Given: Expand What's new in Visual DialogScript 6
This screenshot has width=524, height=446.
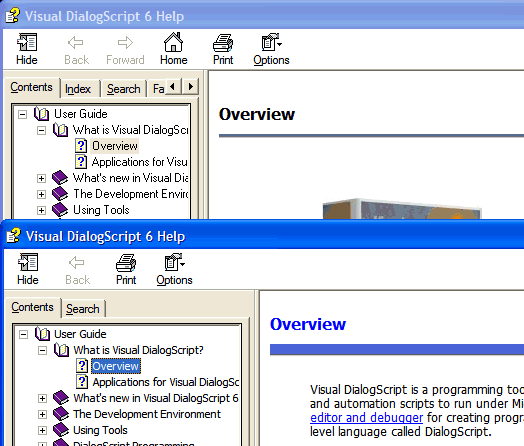Looking at the screenshot, I should (42, 399).
